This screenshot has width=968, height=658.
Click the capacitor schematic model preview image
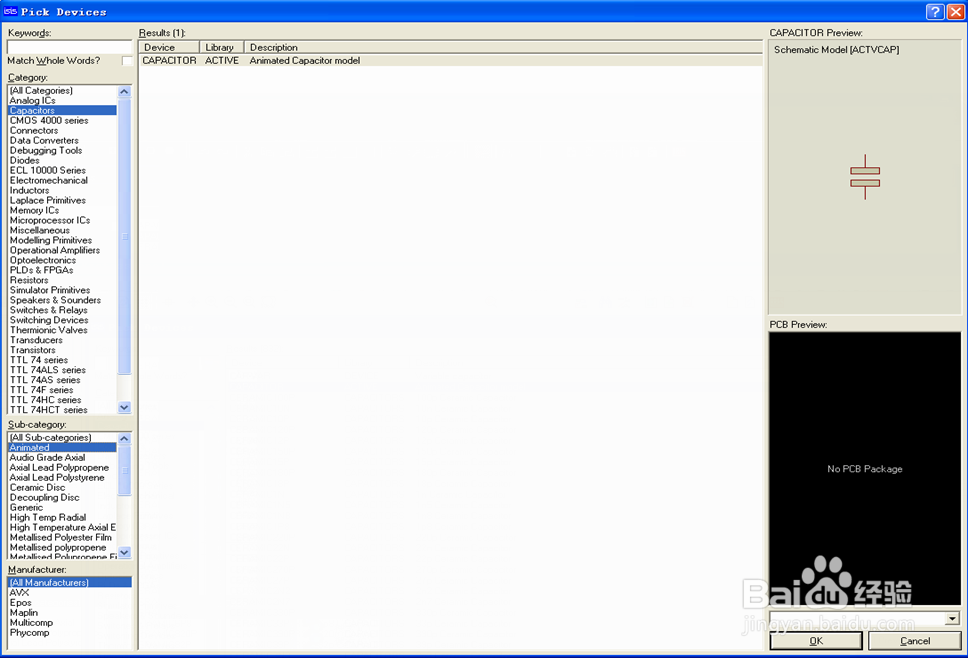point(864,178)
